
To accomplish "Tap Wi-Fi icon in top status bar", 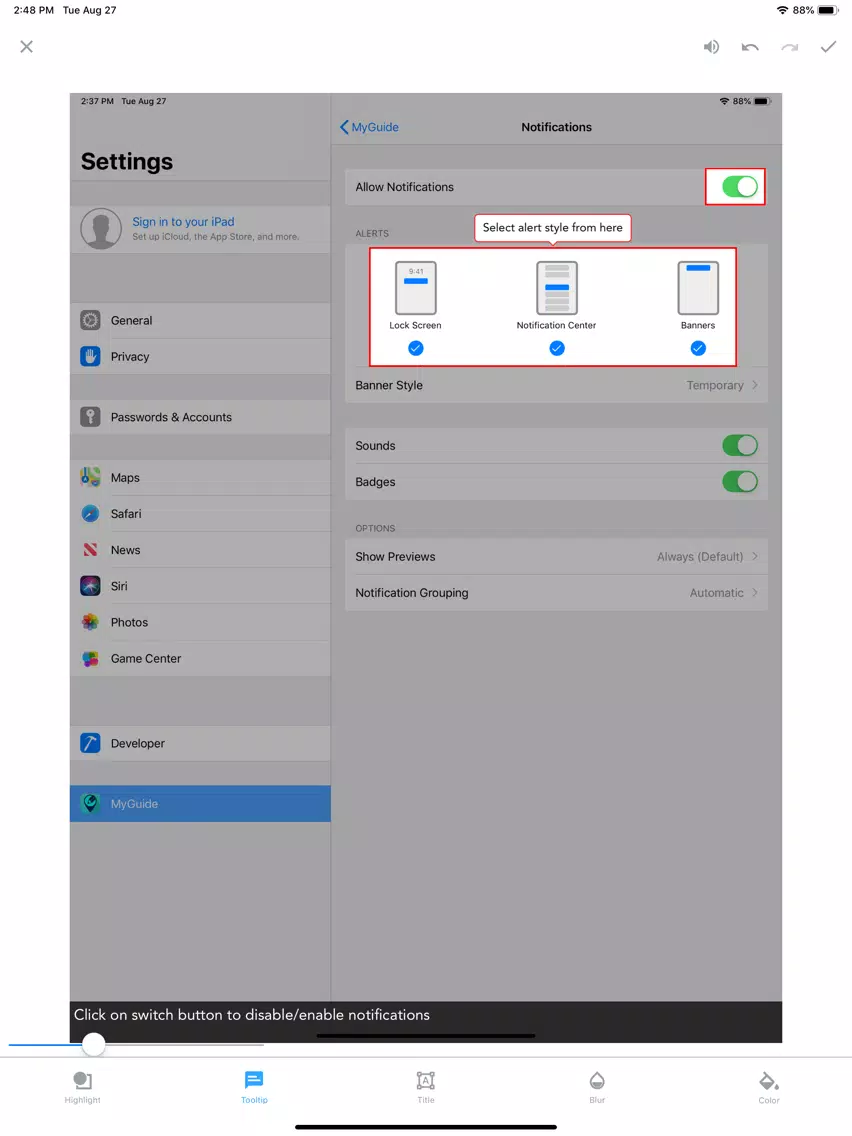I will (782, 10).
